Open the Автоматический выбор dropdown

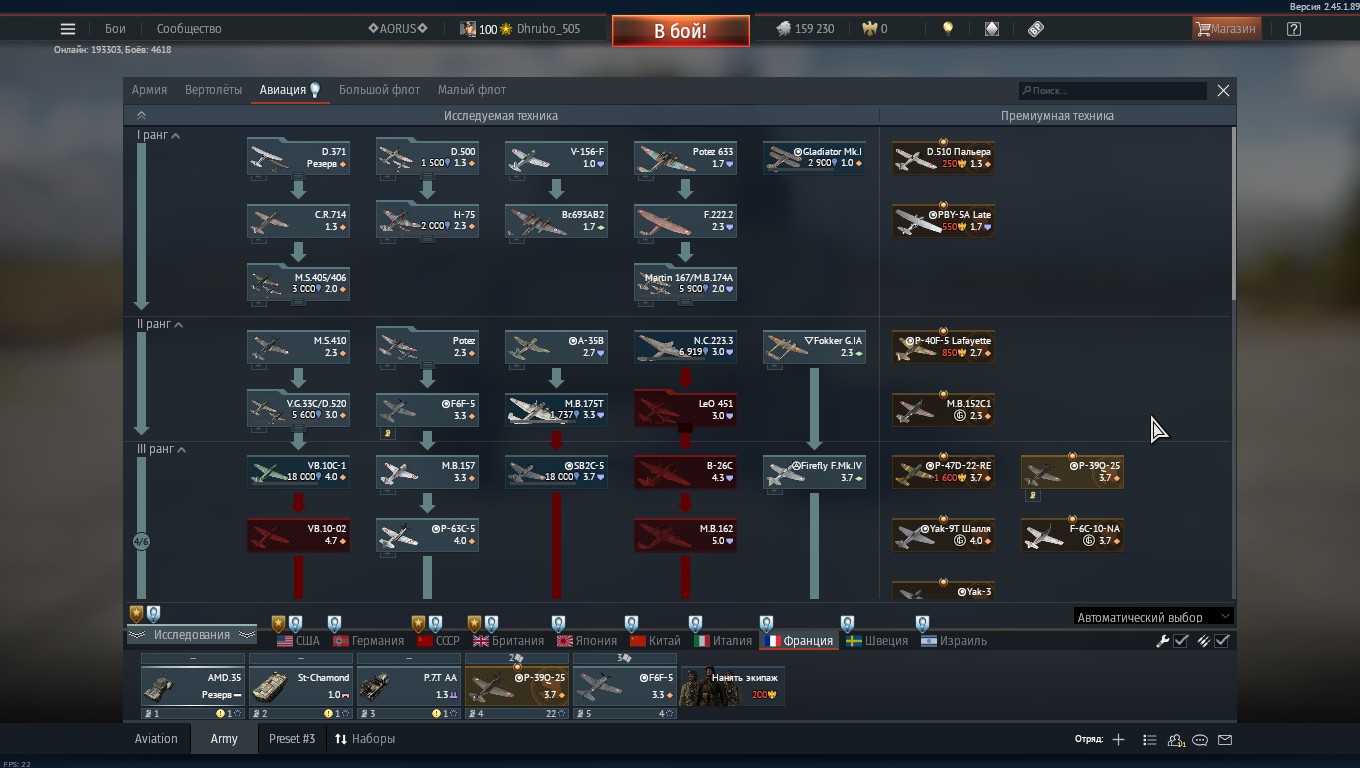click(1153, 617)
